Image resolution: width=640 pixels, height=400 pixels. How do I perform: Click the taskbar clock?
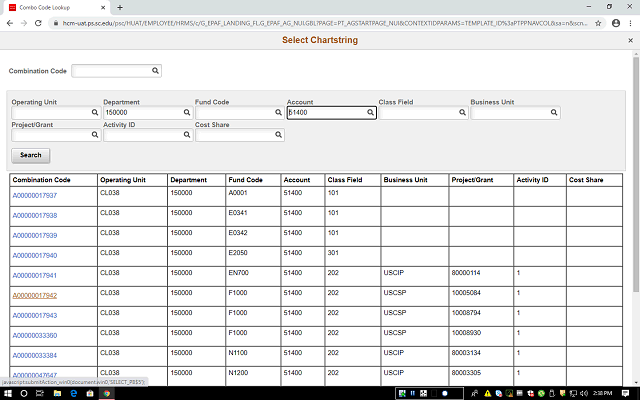603,393
